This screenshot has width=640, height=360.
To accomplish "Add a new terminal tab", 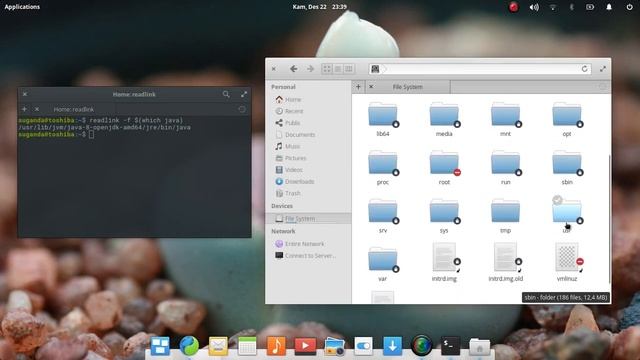I will point(24,109).
